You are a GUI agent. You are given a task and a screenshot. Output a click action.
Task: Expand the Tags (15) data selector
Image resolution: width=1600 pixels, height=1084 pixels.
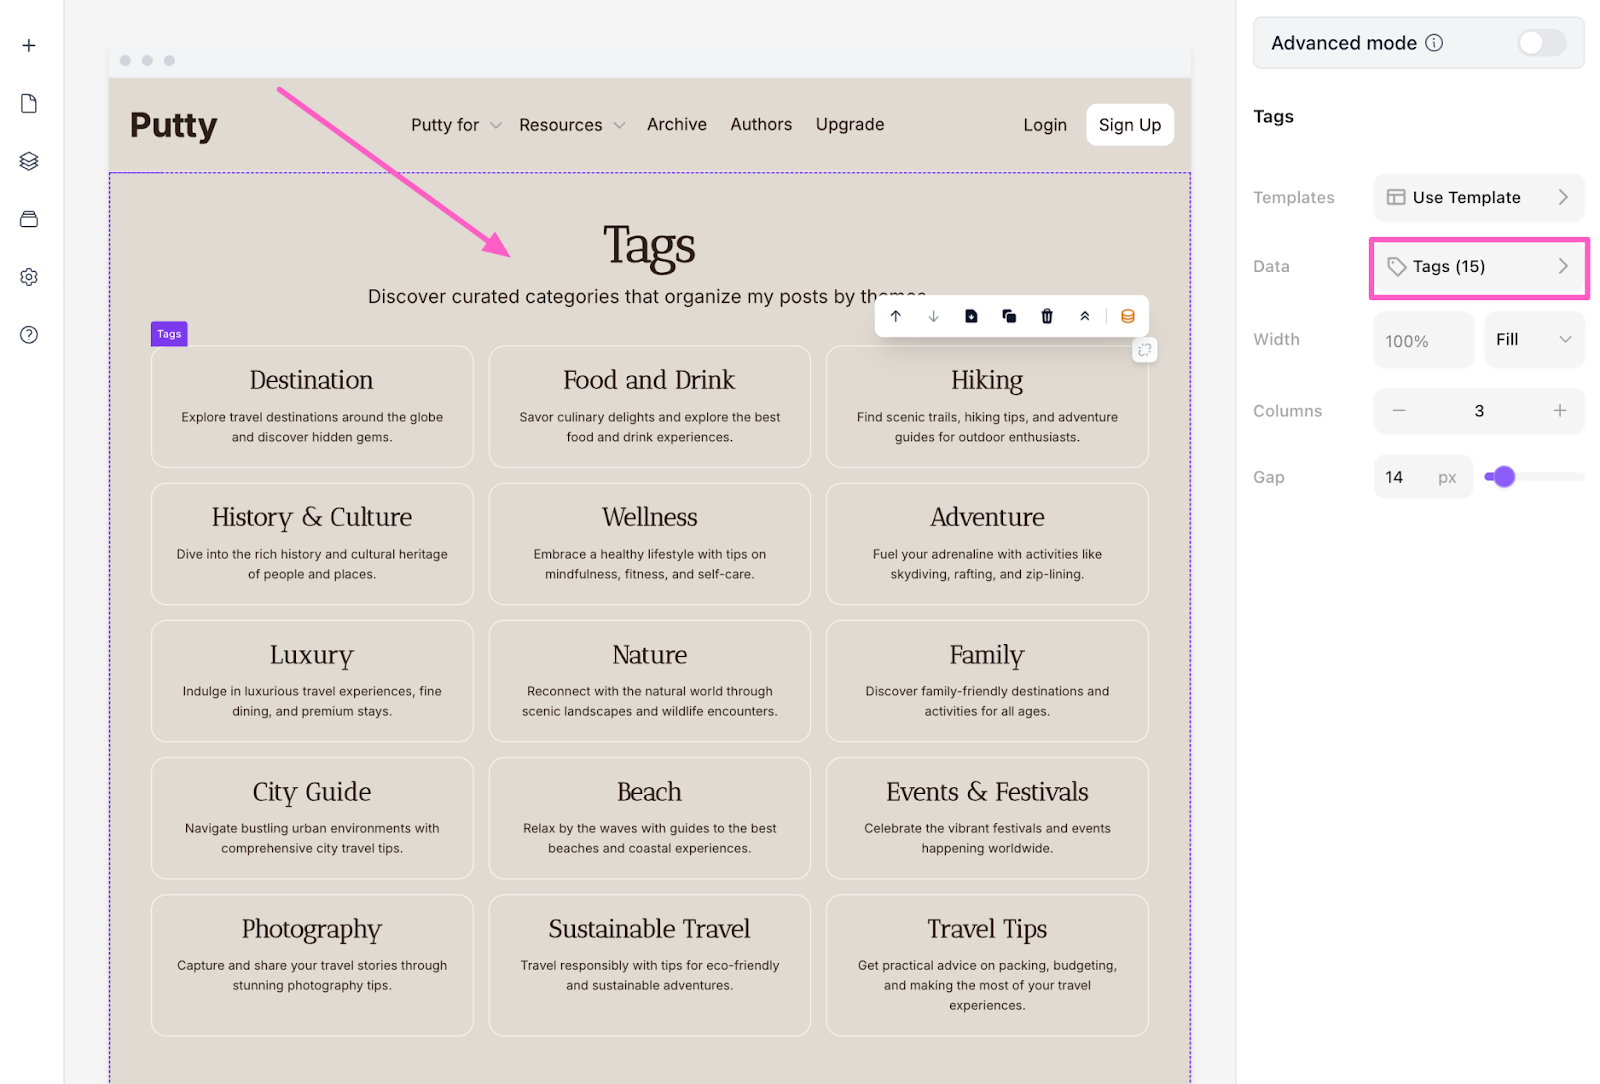point(1478,267)
